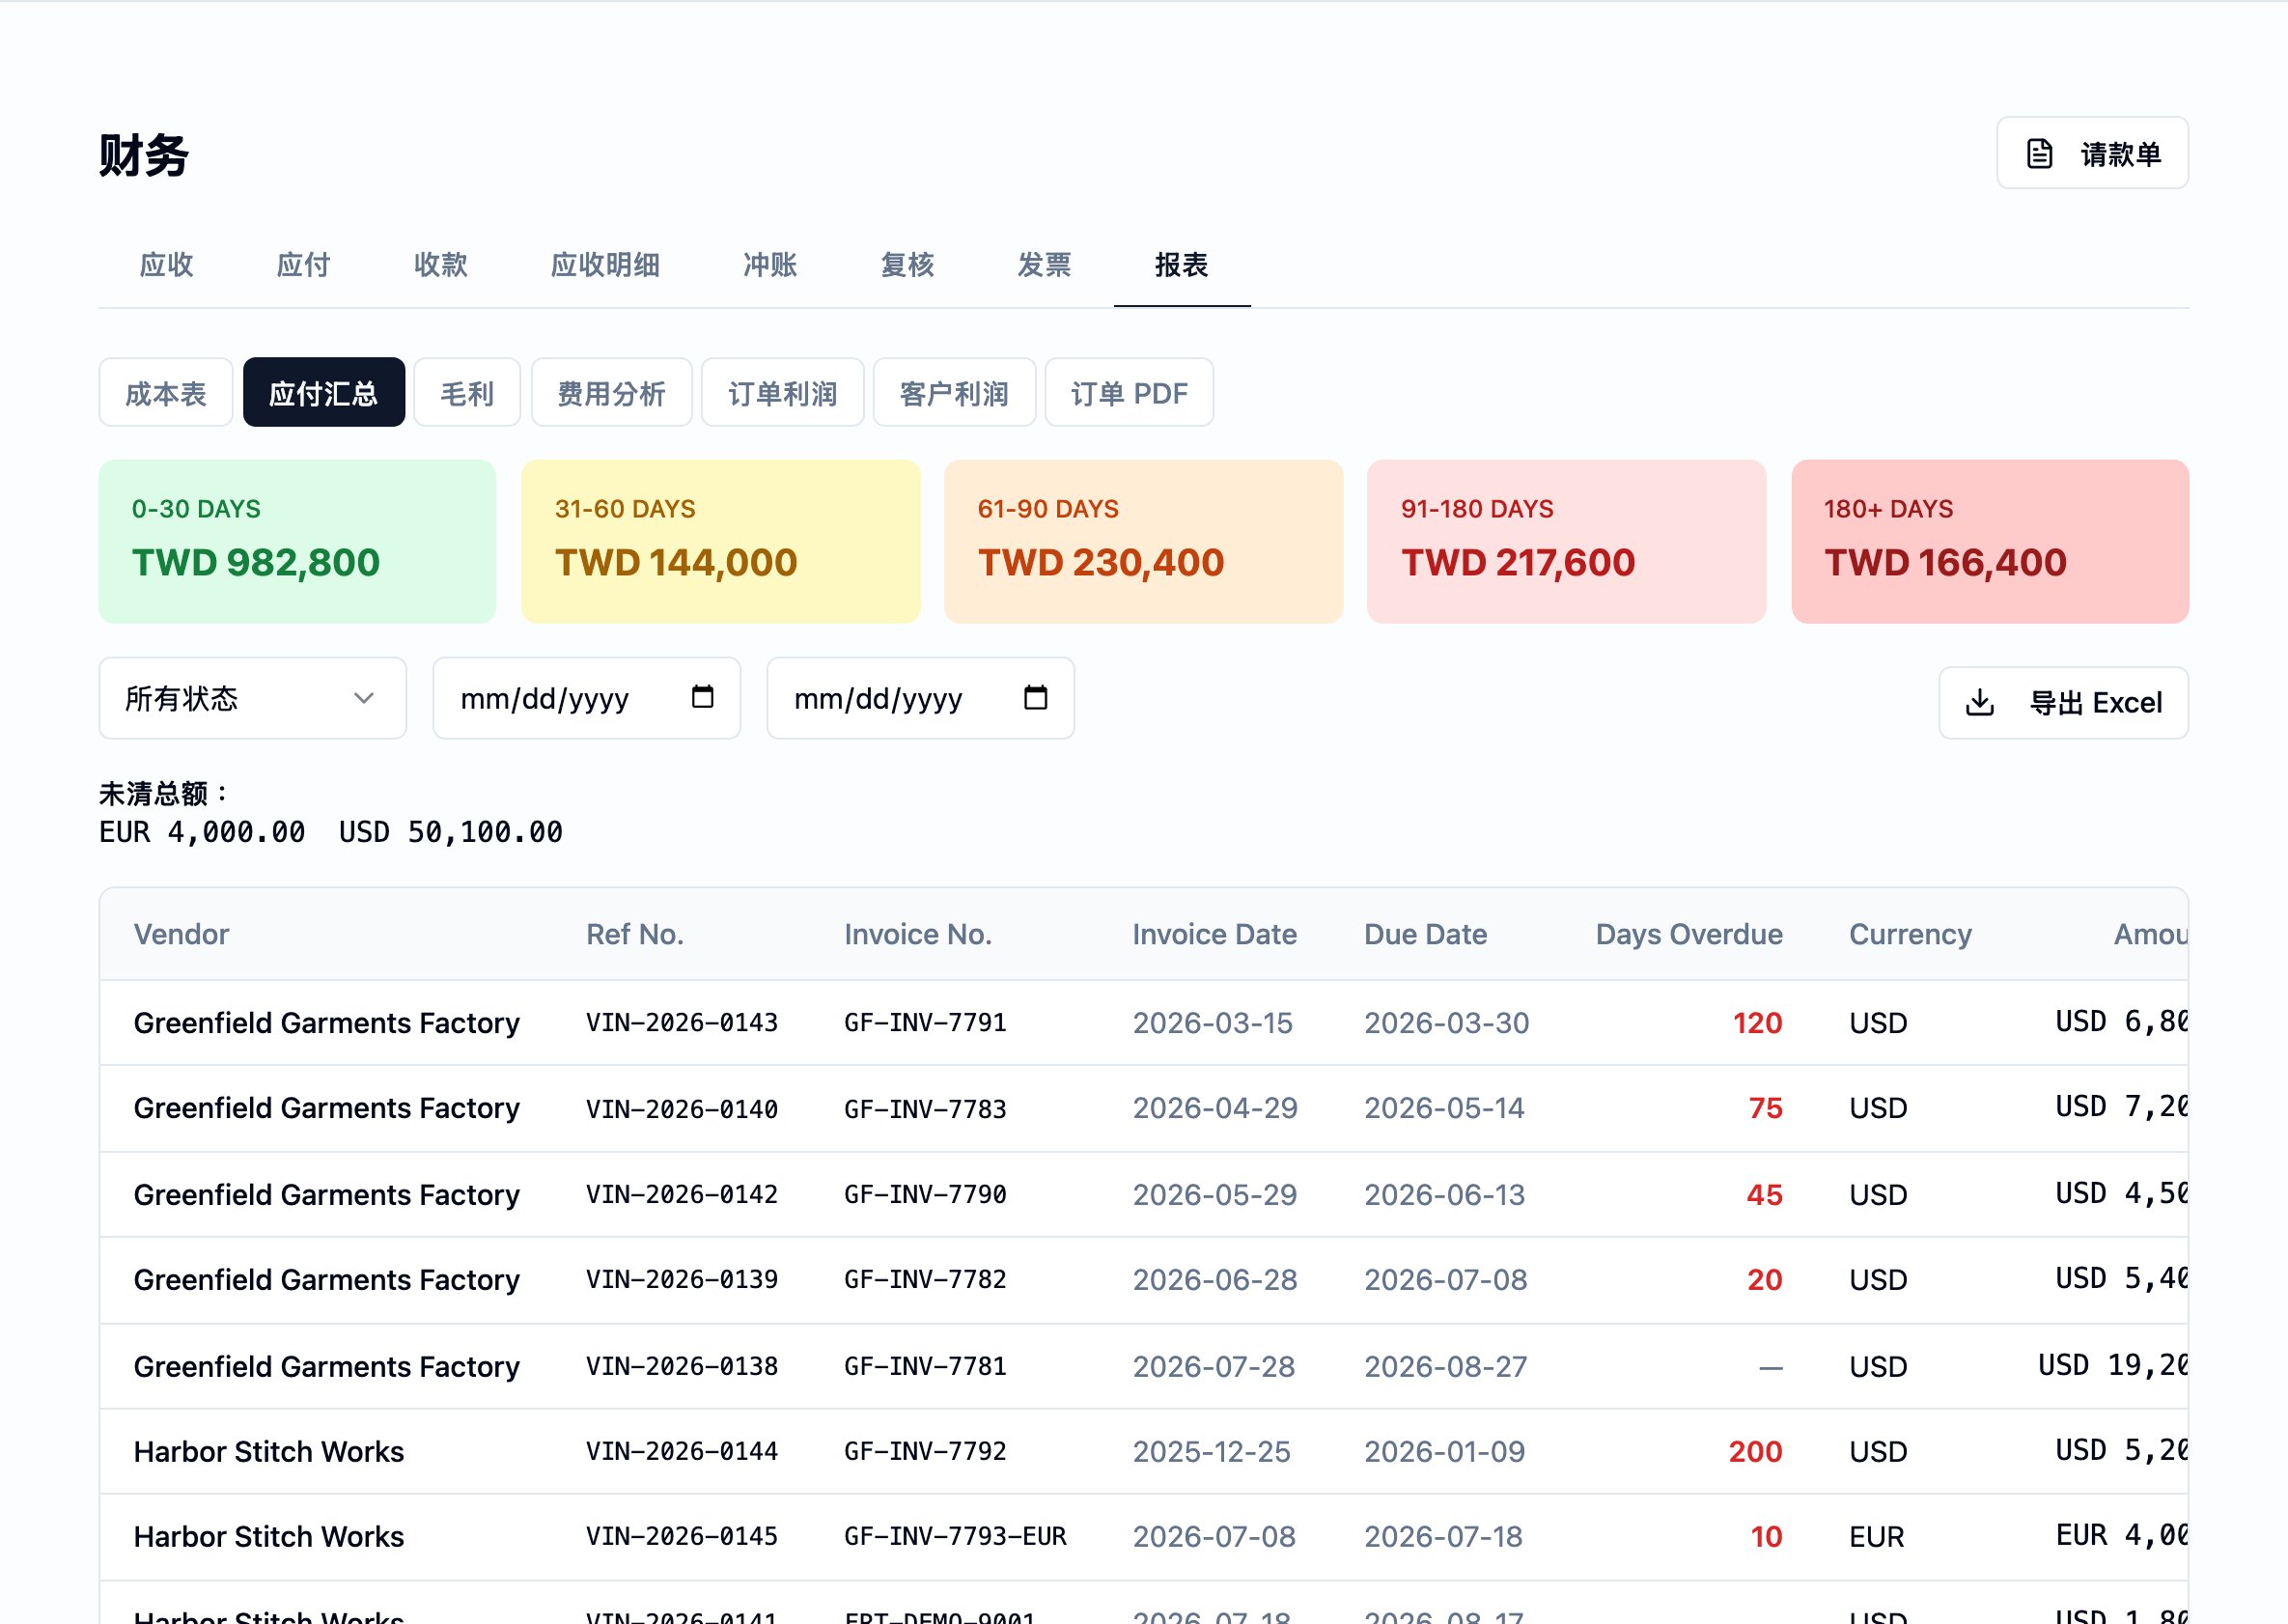Switch to the 复核 tab
The width and height of the screenshot is (2288, 1624).
(x=907, y=265)
